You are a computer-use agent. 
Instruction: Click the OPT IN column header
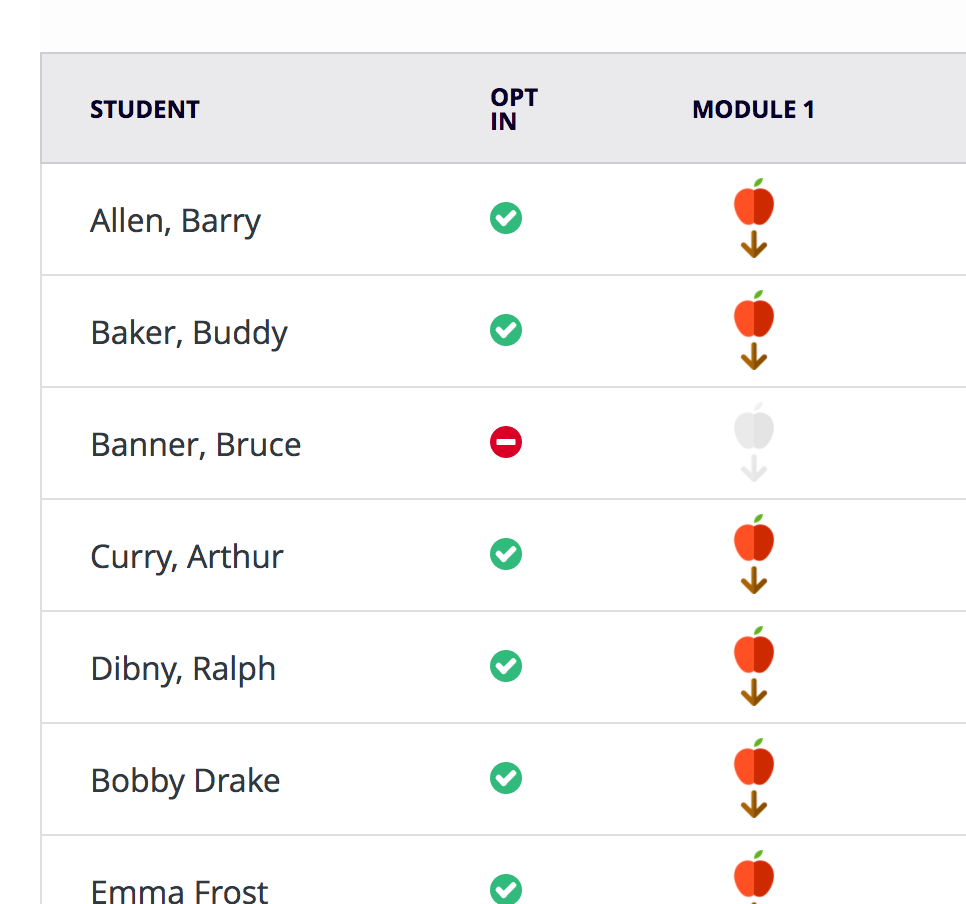(x=514, y=109)
